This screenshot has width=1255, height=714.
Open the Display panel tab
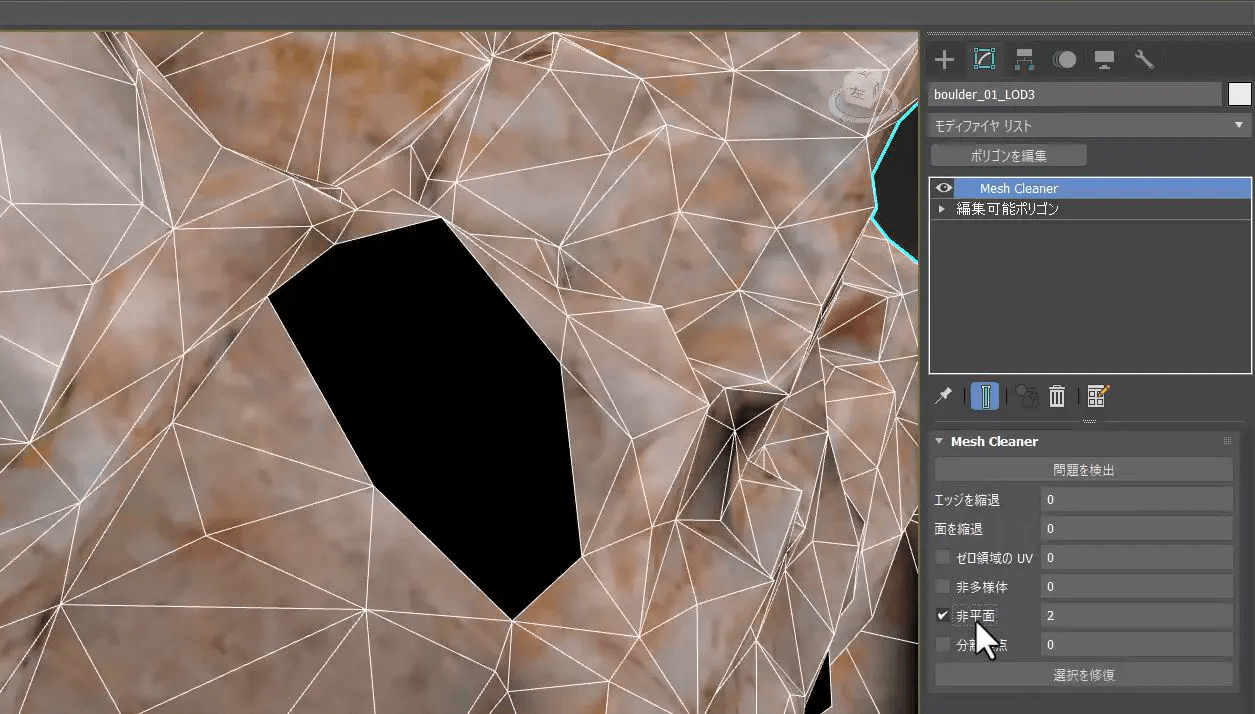[1104, 60]
